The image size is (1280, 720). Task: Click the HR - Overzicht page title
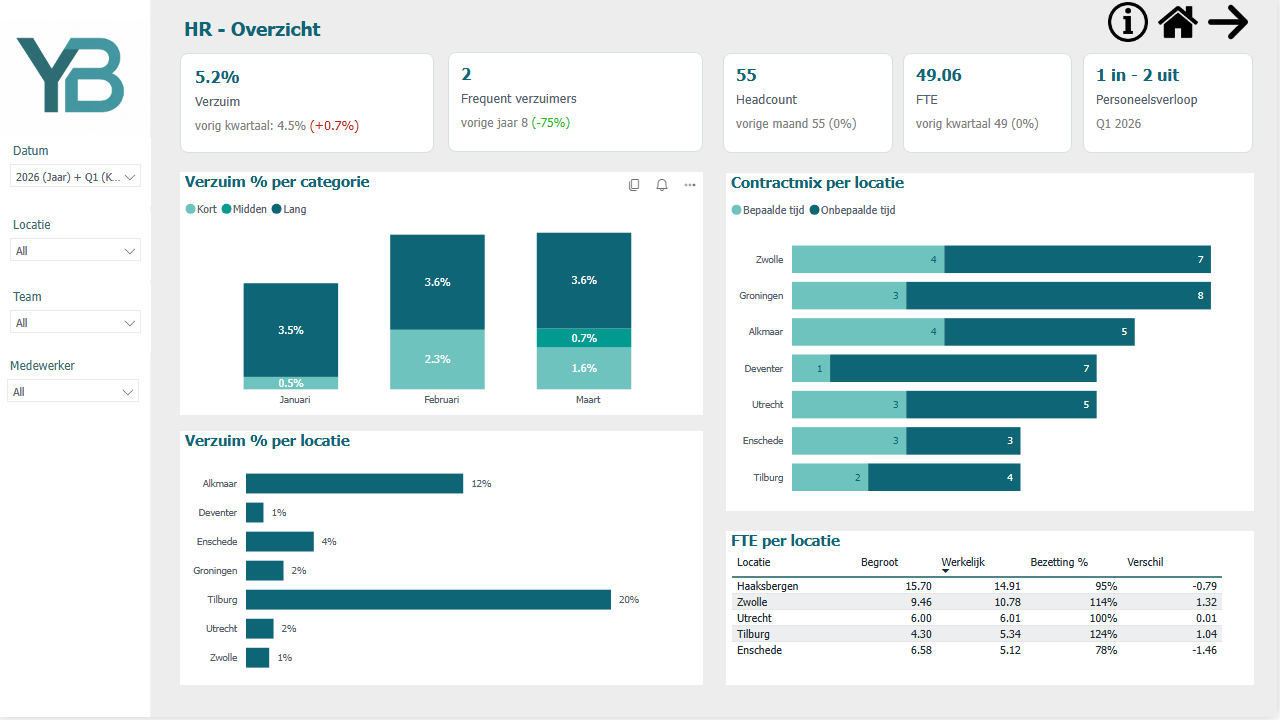[x=252, y=29]
